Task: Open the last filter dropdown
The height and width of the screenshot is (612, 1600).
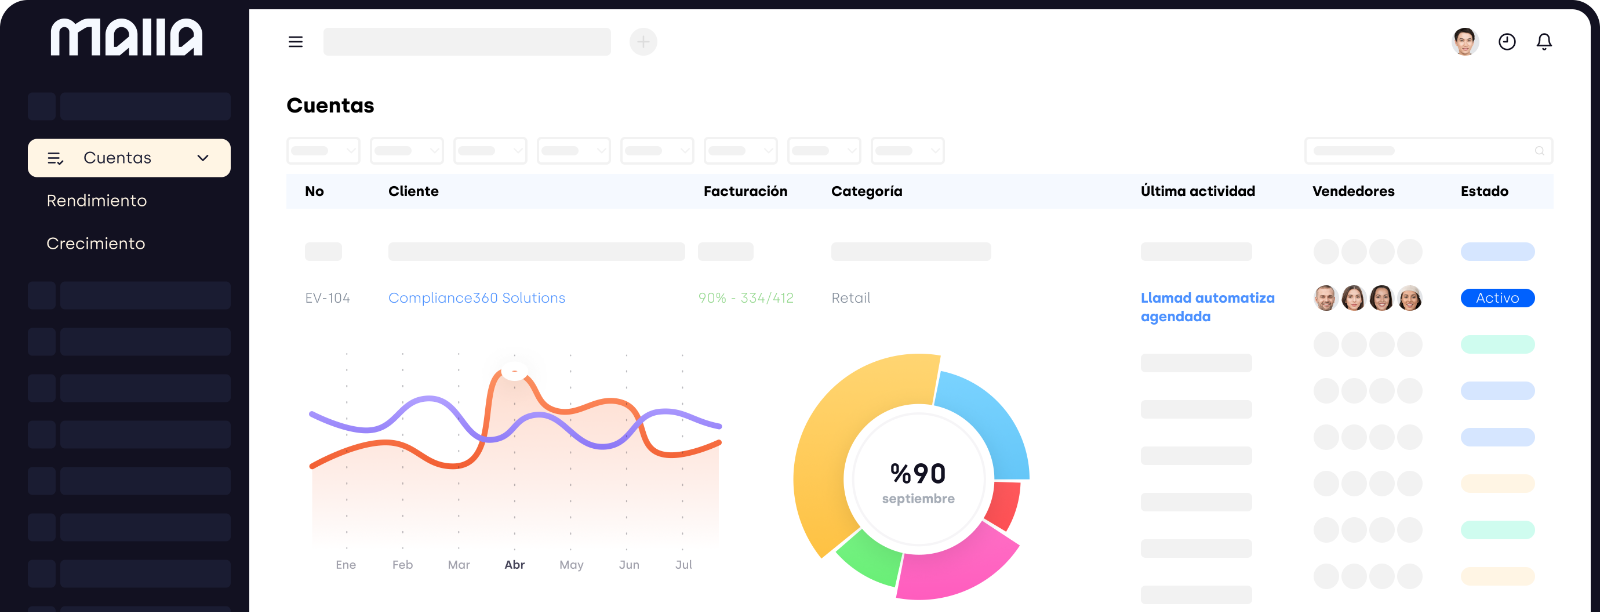Action: [x=907, y=151]
